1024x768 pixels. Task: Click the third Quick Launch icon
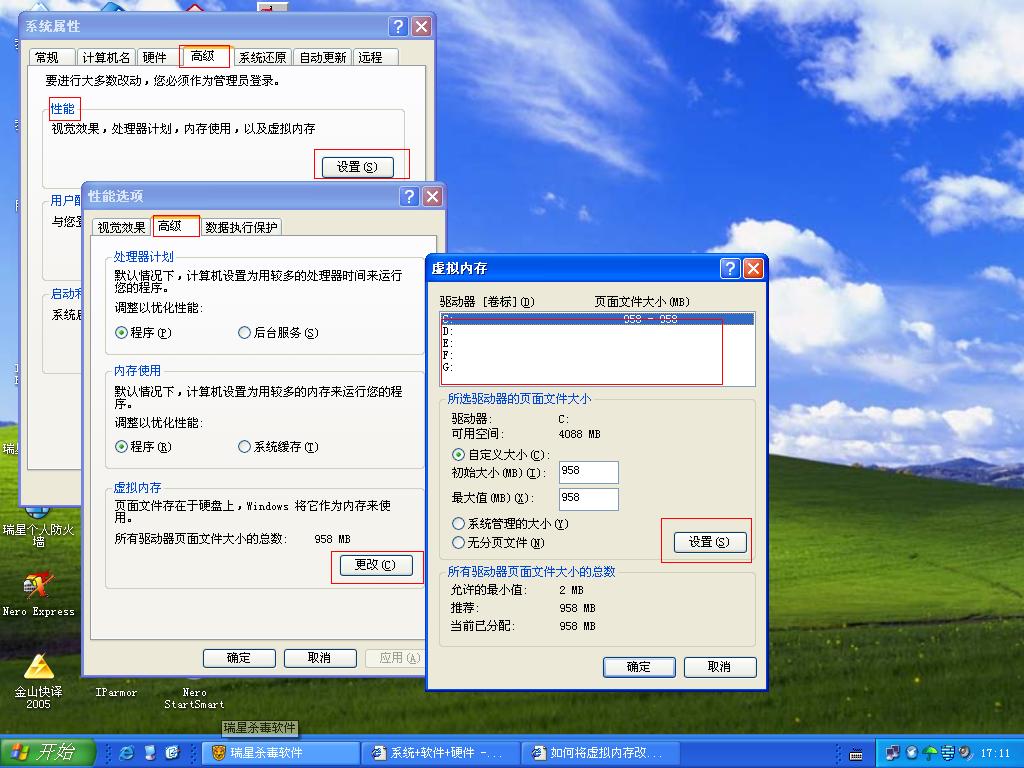pos(172,753)
